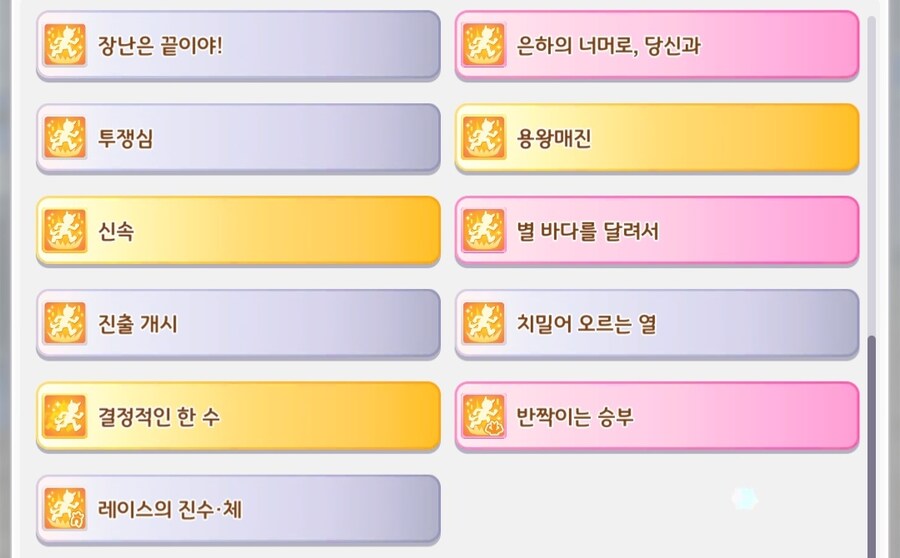Select the 치밀어 오르는 열 skill label

(587, 324)
